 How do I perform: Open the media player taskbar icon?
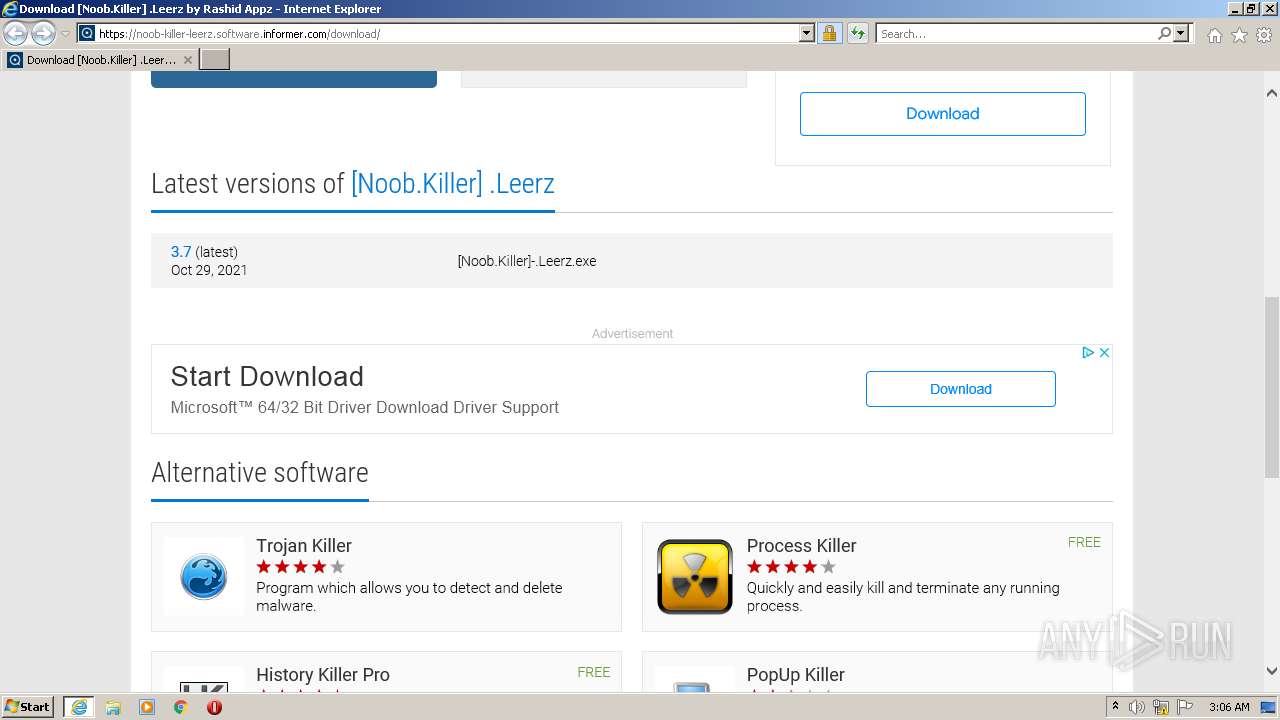point(147,707)
